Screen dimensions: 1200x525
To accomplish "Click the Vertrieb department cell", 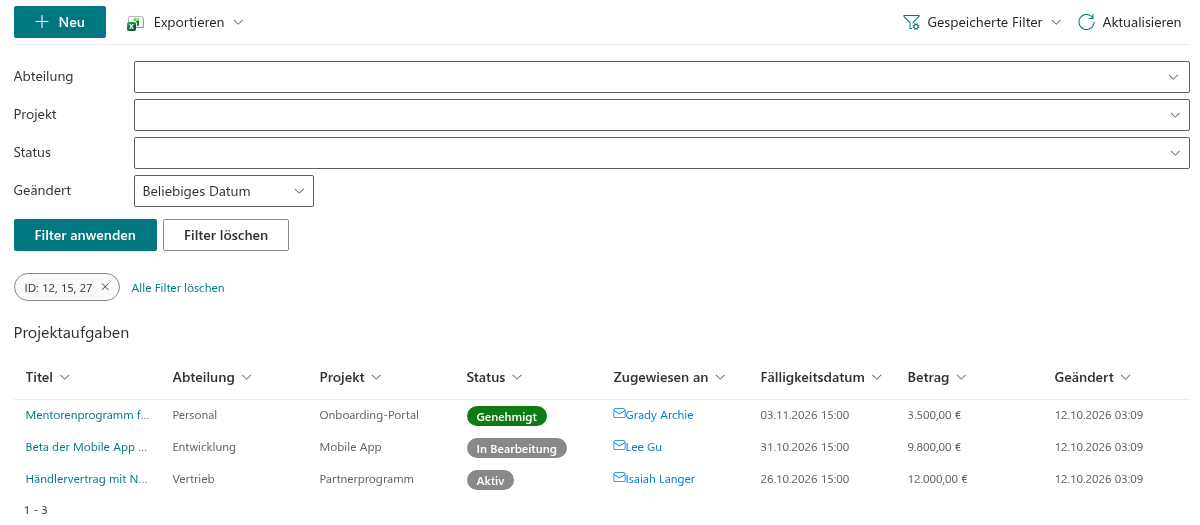I will click(194, 479).
